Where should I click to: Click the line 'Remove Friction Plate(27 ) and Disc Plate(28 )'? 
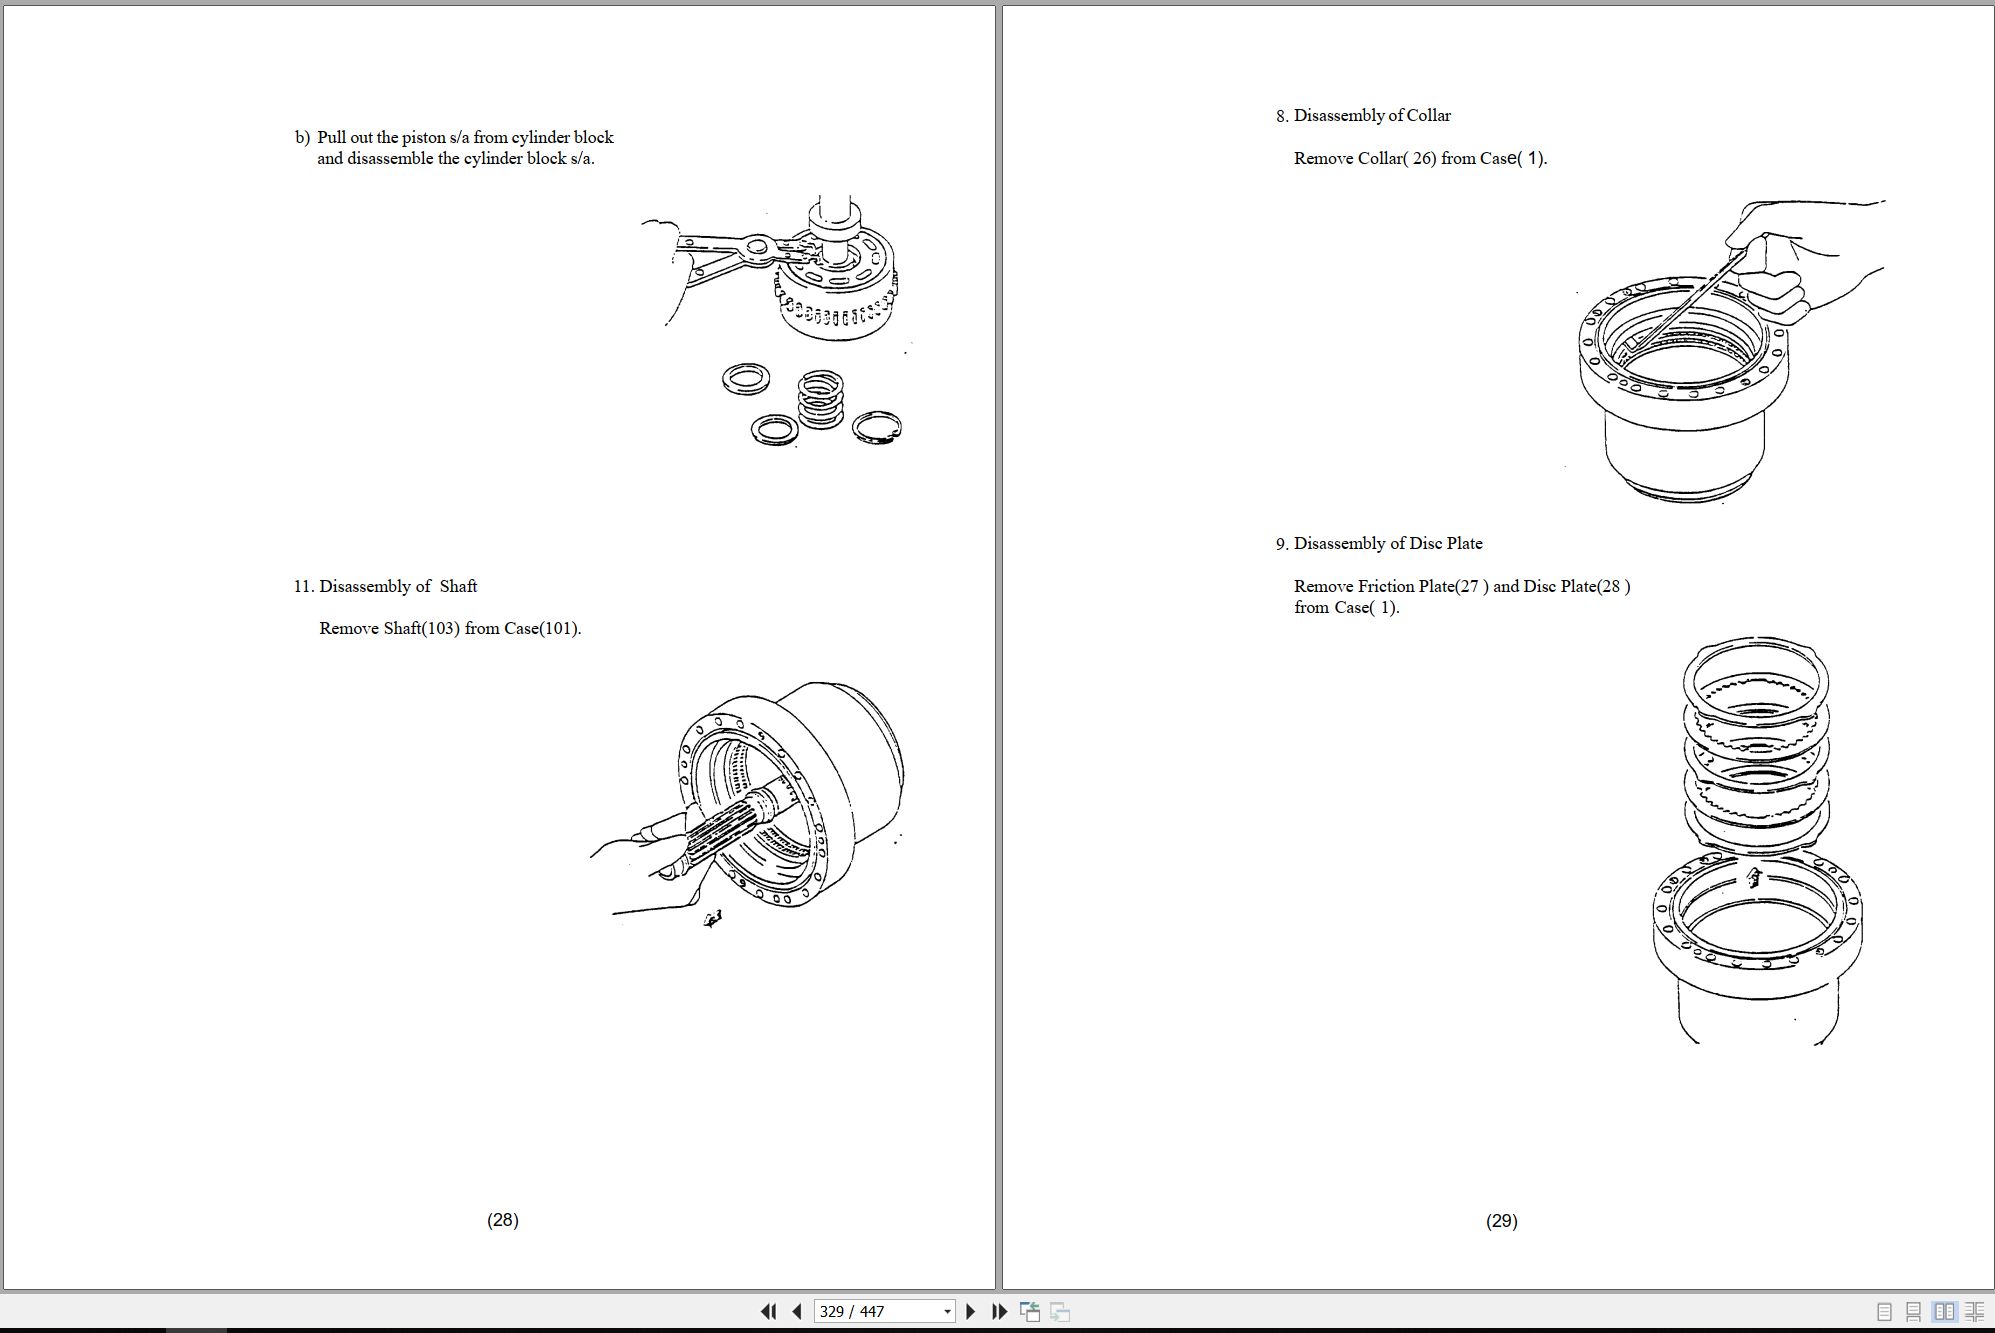tap(1462, 586)
